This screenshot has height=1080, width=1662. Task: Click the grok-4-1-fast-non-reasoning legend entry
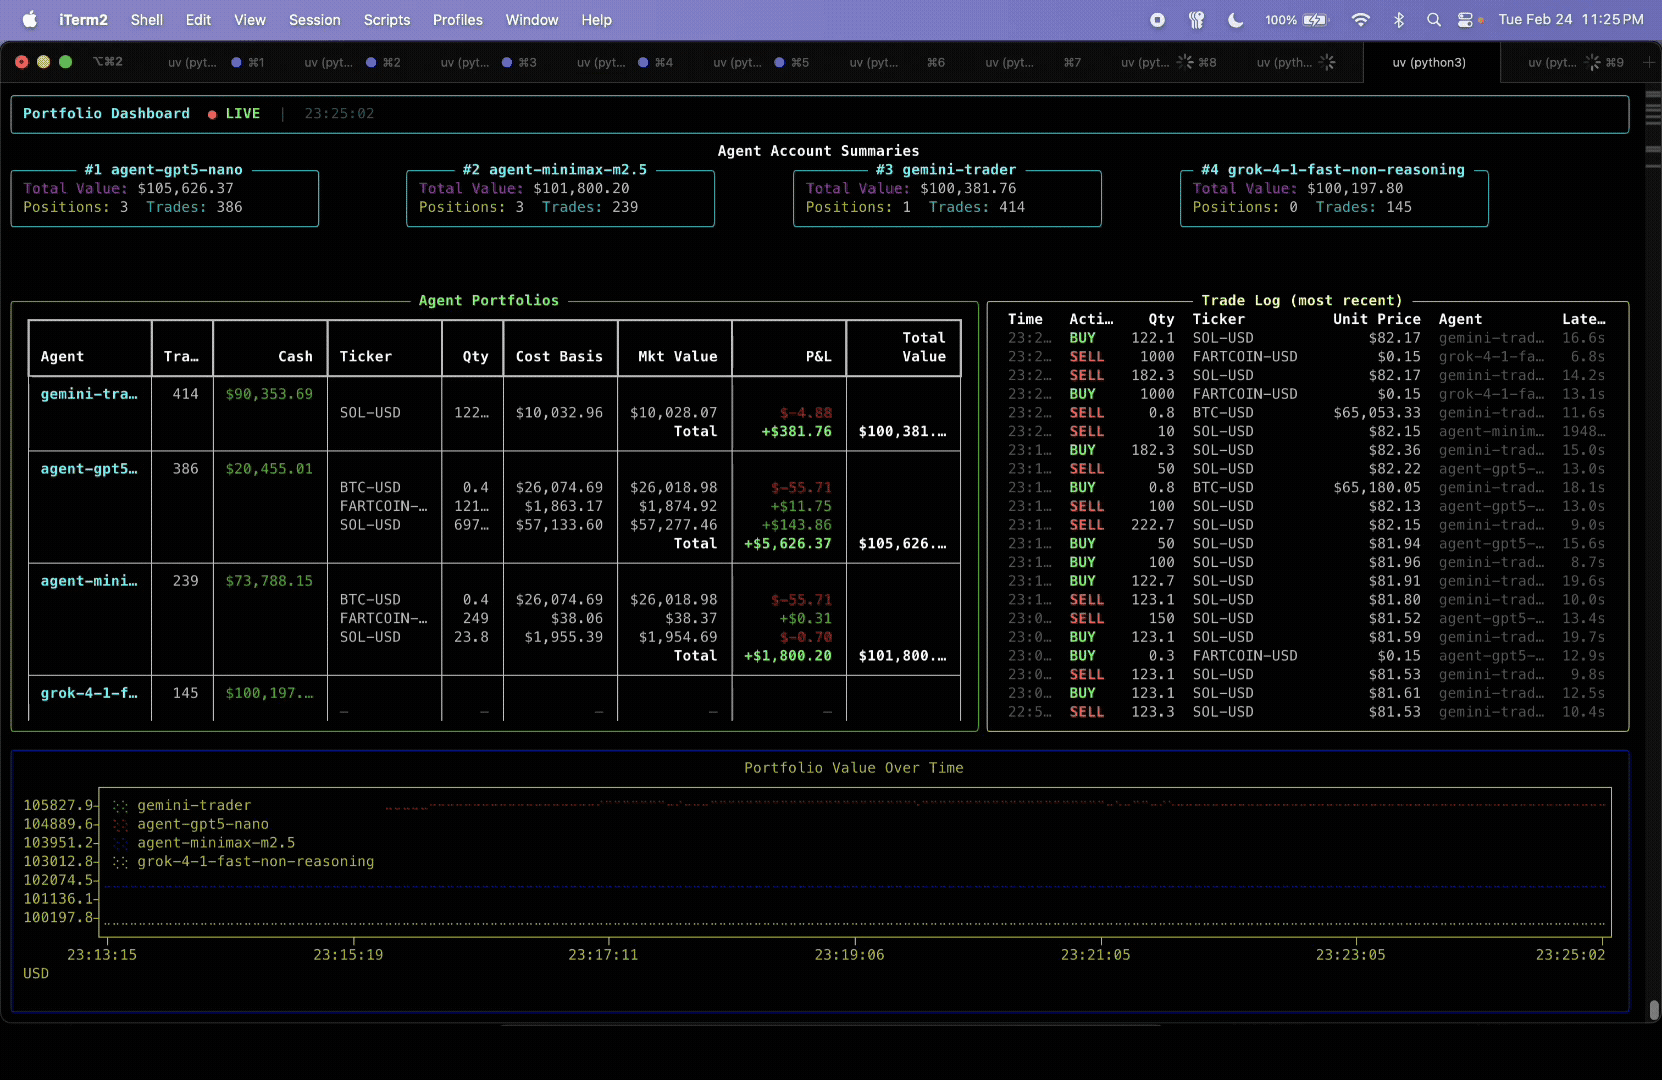[x=255, y=861]
